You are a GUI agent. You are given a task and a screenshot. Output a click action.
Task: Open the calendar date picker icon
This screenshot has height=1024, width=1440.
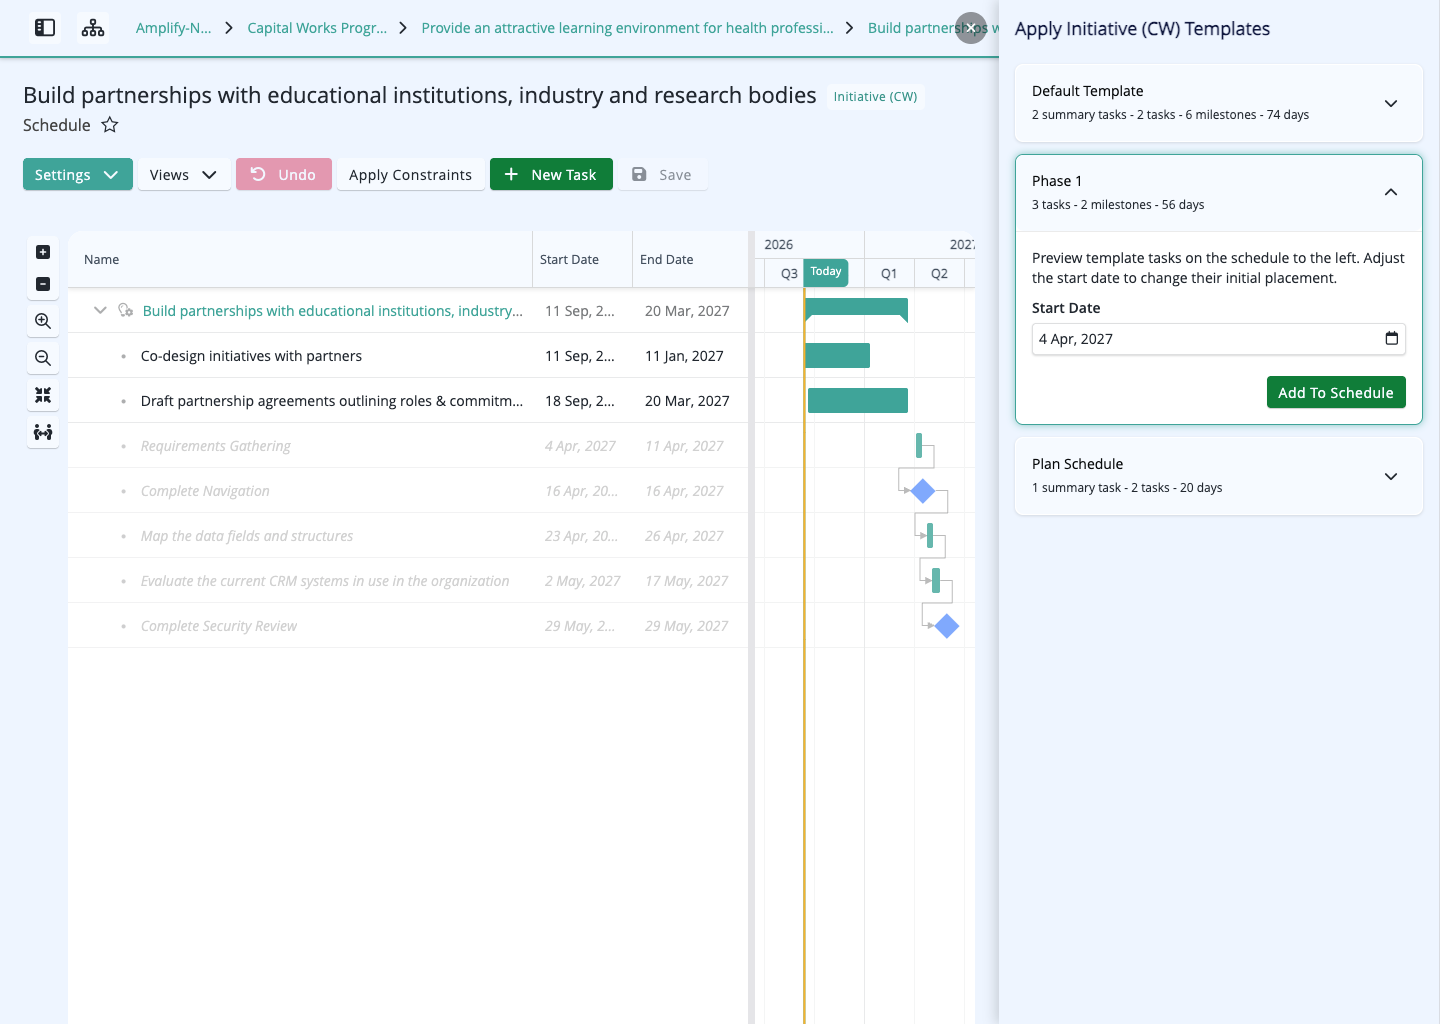[1391, 339]
